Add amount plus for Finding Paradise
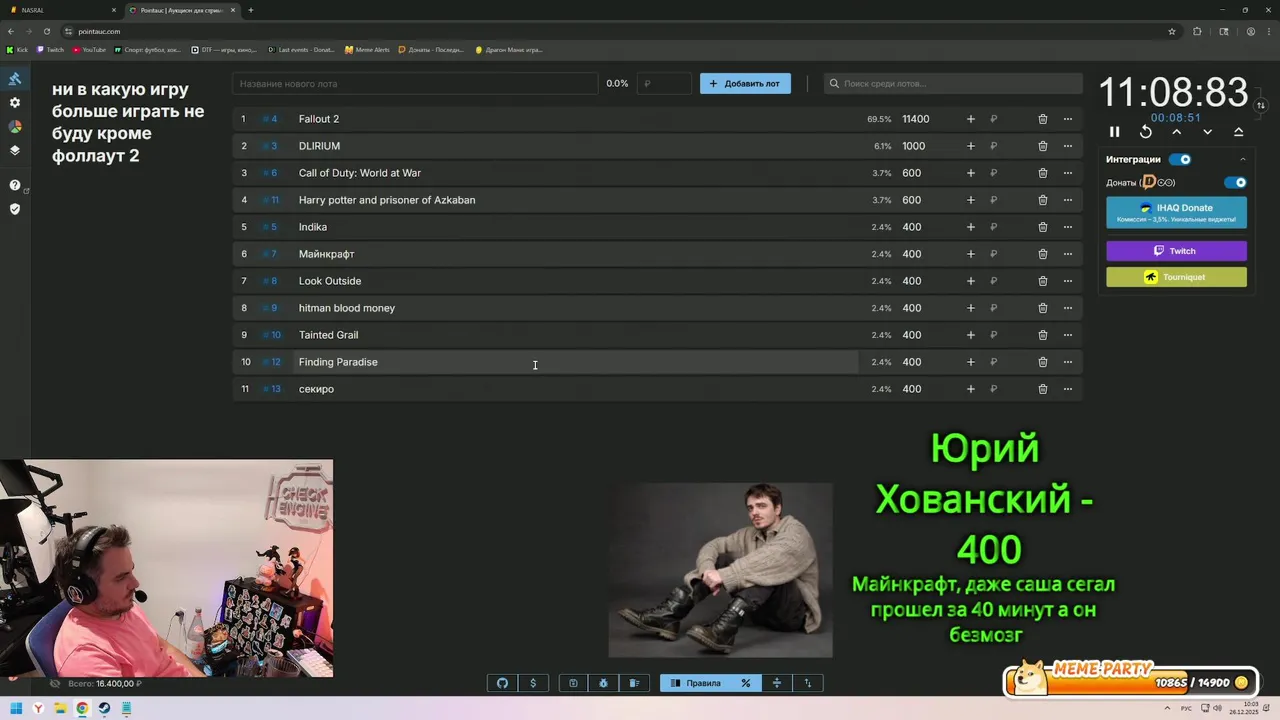This screenshot has width=1280, height=720. coord(970,362)
